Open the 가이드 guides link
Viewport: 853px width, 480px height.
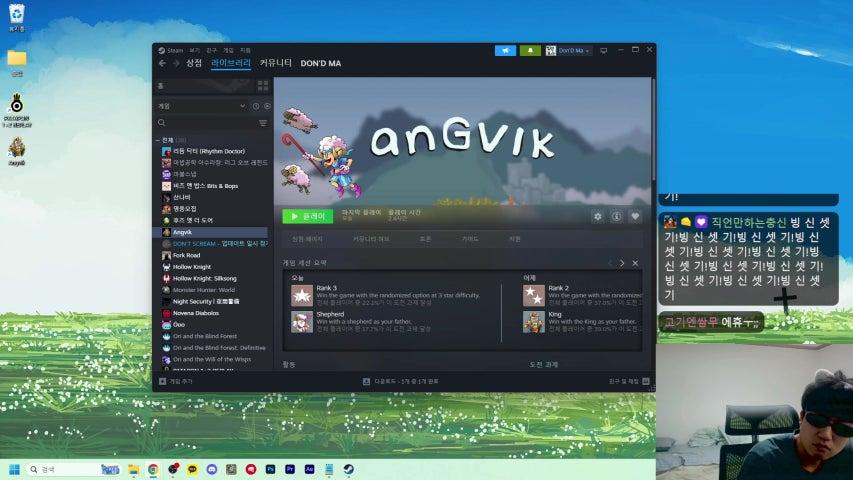click(470, 239)
